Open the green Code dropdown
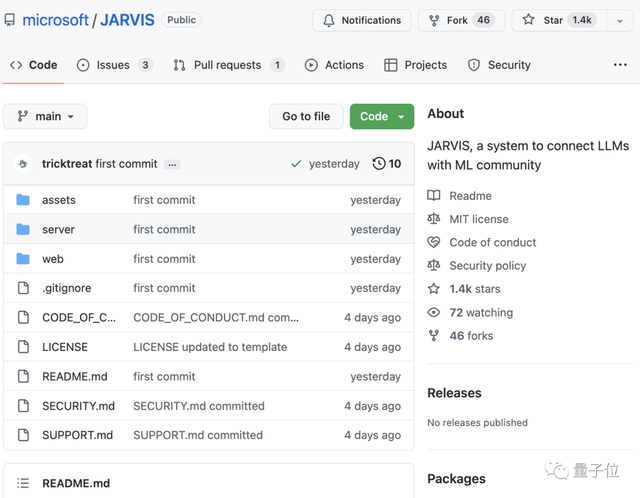 tap(381, 116)
